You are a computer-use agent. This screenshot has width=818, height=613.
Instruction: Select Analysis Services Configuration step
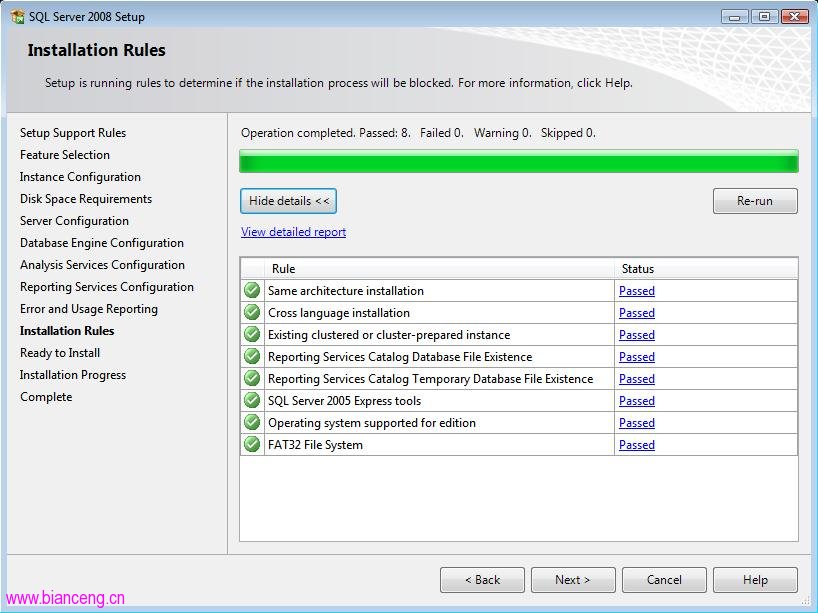pos(102,265)
